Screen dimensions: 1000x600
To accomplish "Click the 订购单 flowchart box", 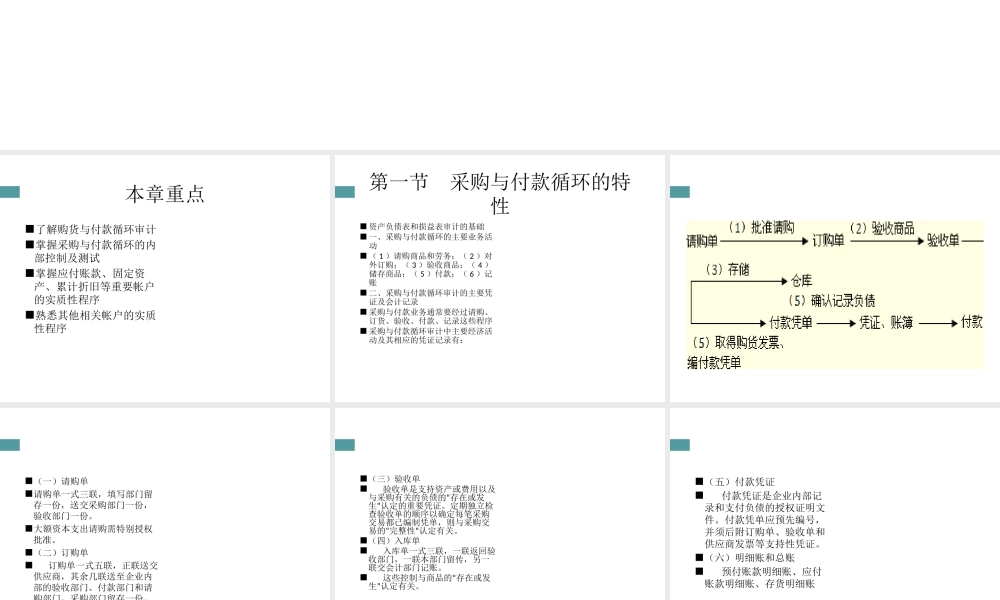I will coord(827,240).
